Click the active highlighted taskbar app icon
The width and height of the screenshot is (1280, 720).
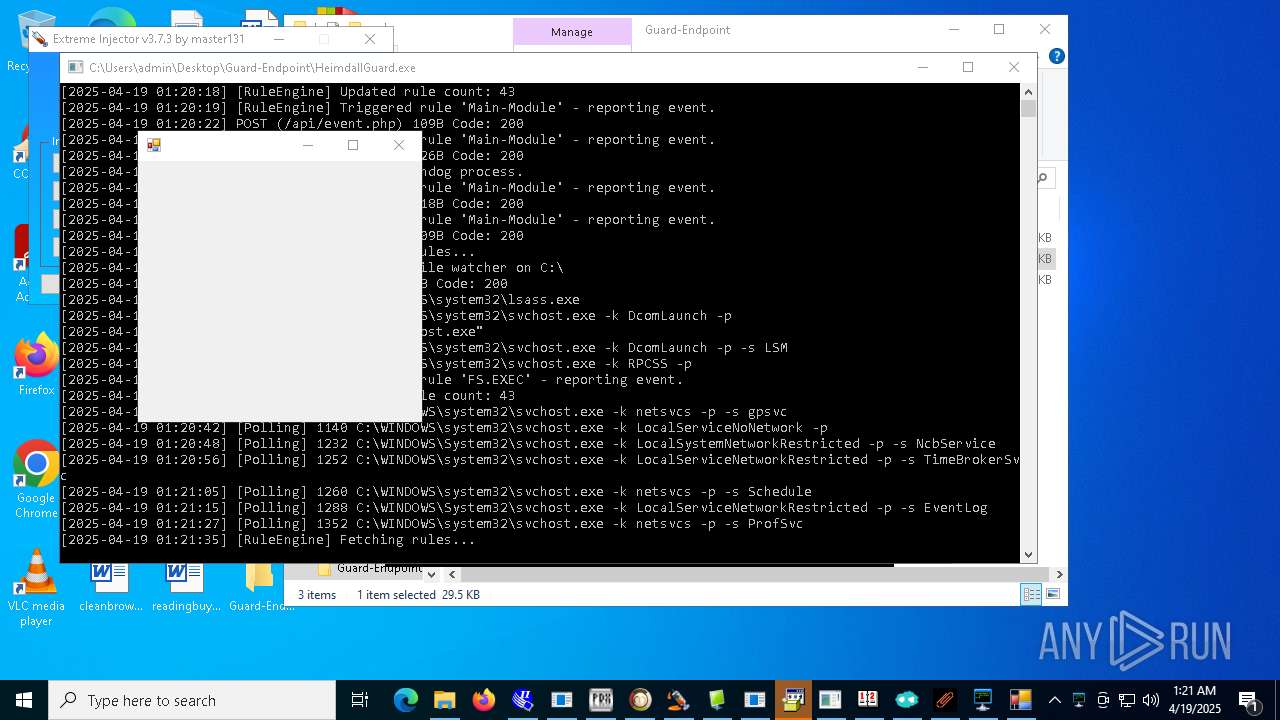[794, 700]
